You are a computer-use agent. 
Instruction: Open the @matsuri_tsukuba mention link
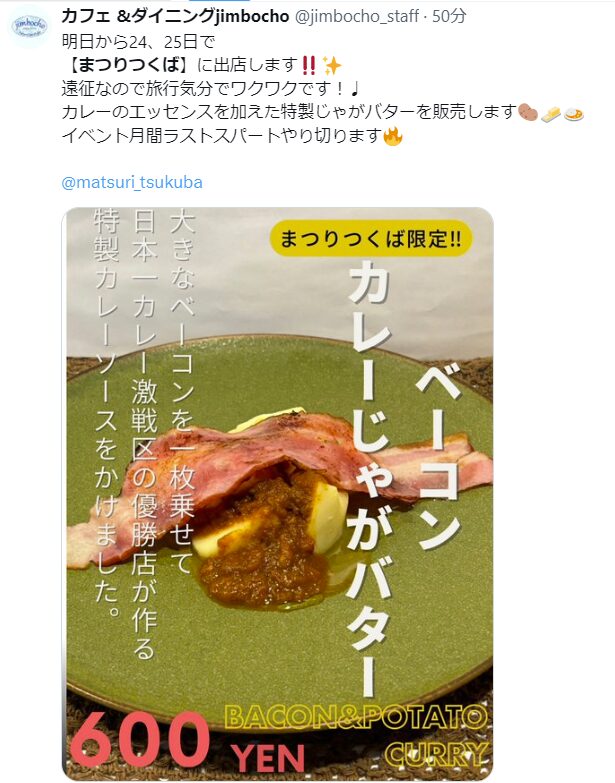tap(132, 182)
